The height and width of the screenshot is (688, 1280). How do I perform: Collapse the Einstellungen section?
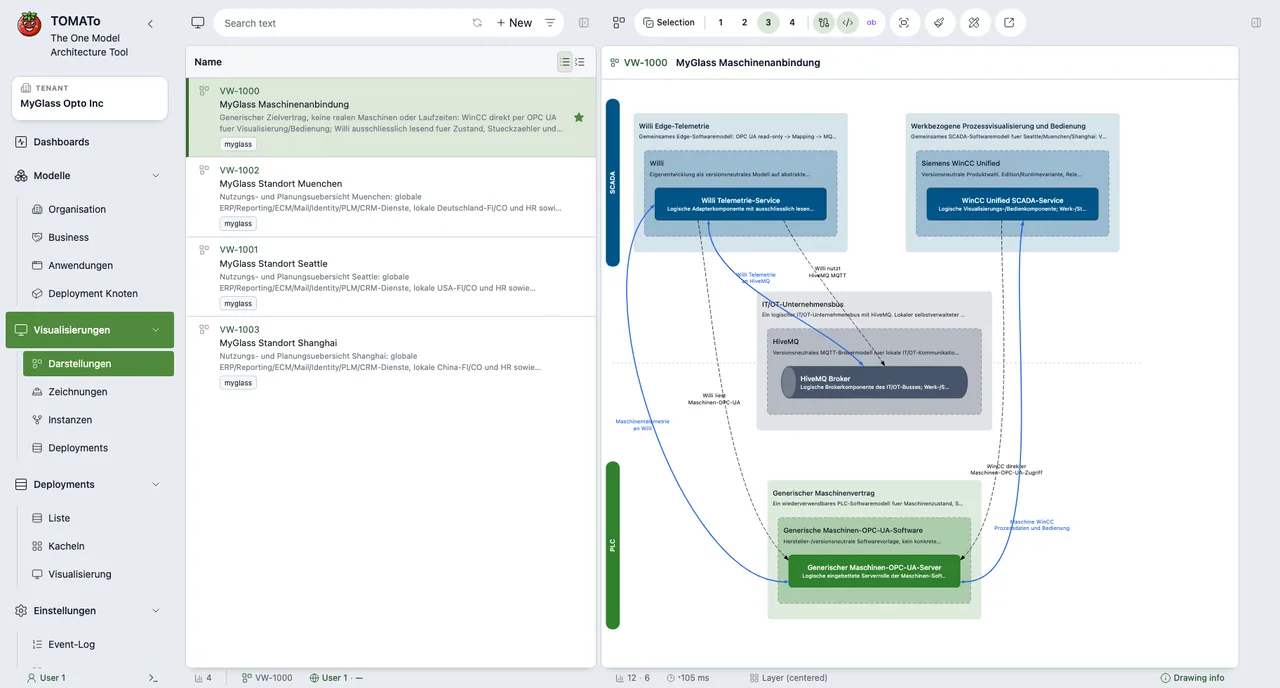[x=155, y=611]
